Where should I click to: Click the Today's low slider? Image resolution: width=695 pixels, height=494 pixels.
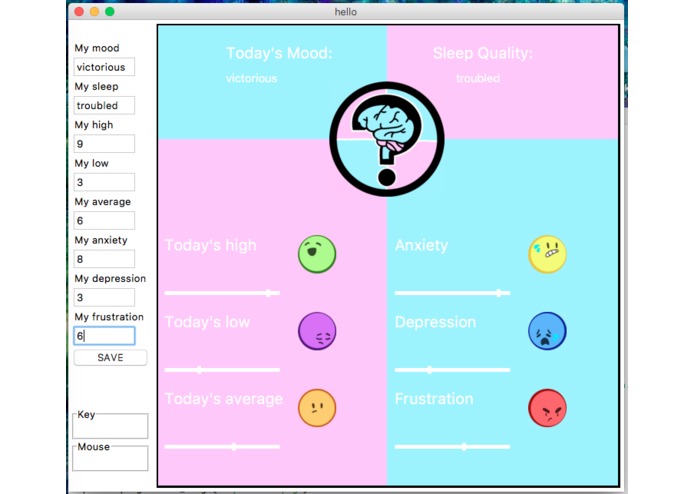[222, 370]
